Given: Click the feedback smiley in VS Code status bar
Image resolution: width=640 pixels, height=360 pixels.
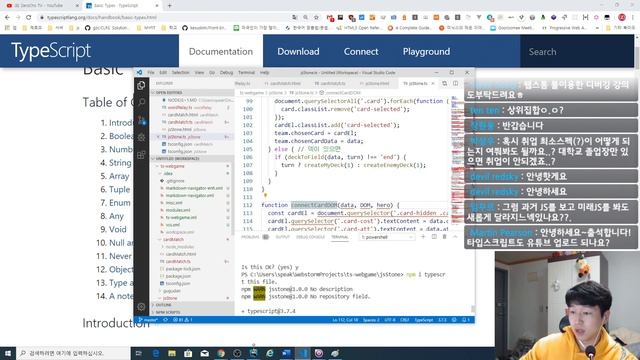Looking at the screenshot, I should click(x=454, y=320).
